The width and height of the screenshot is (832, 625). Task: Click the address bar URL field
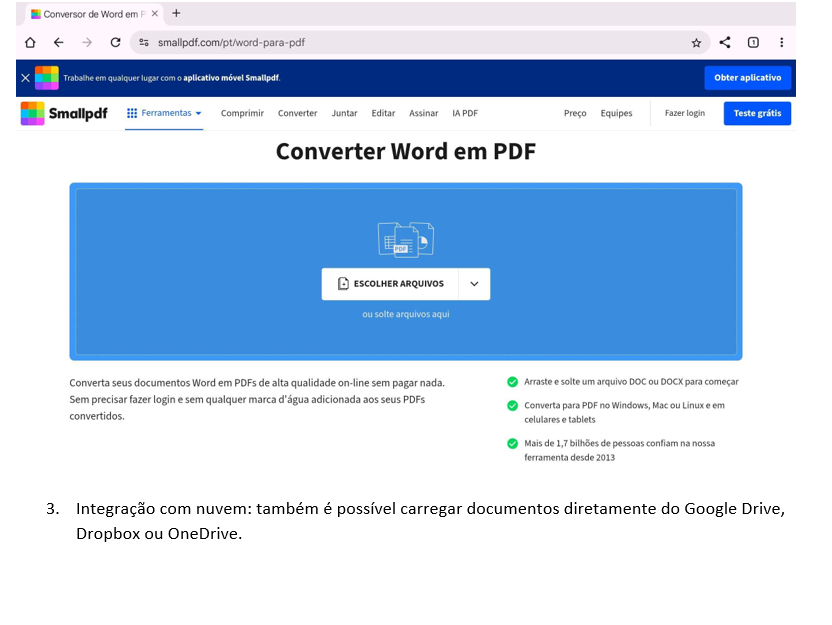coord(400,43)
